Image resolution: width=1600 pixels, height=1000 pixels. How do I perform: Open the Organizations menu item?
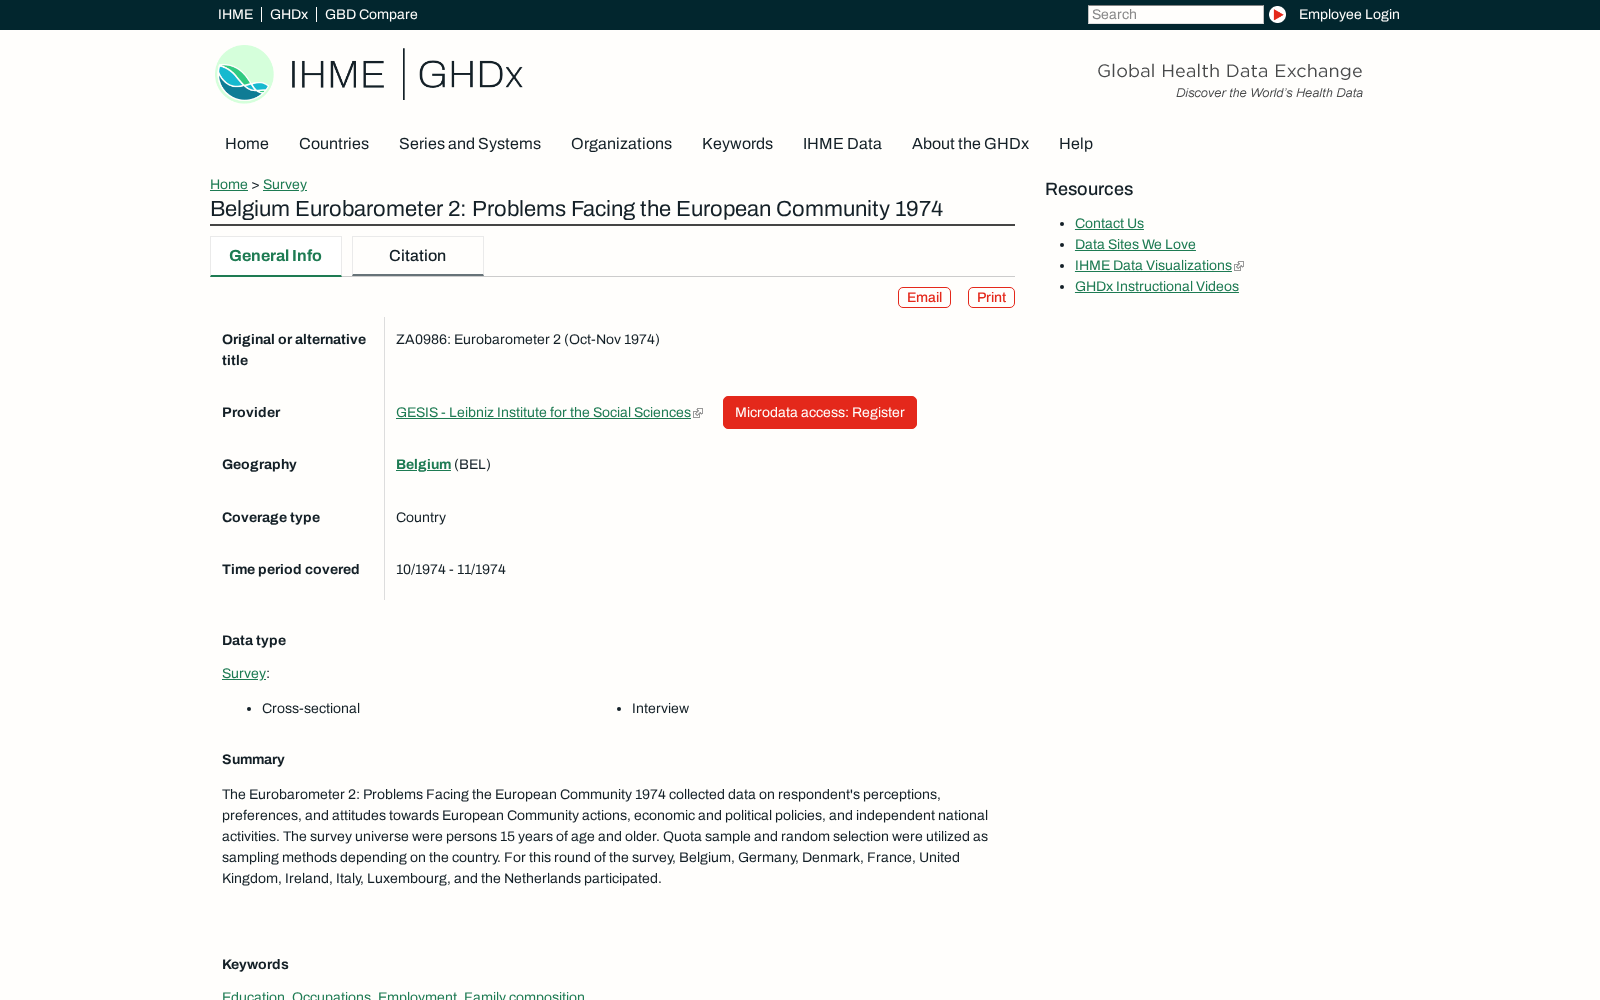click(621, 144)
